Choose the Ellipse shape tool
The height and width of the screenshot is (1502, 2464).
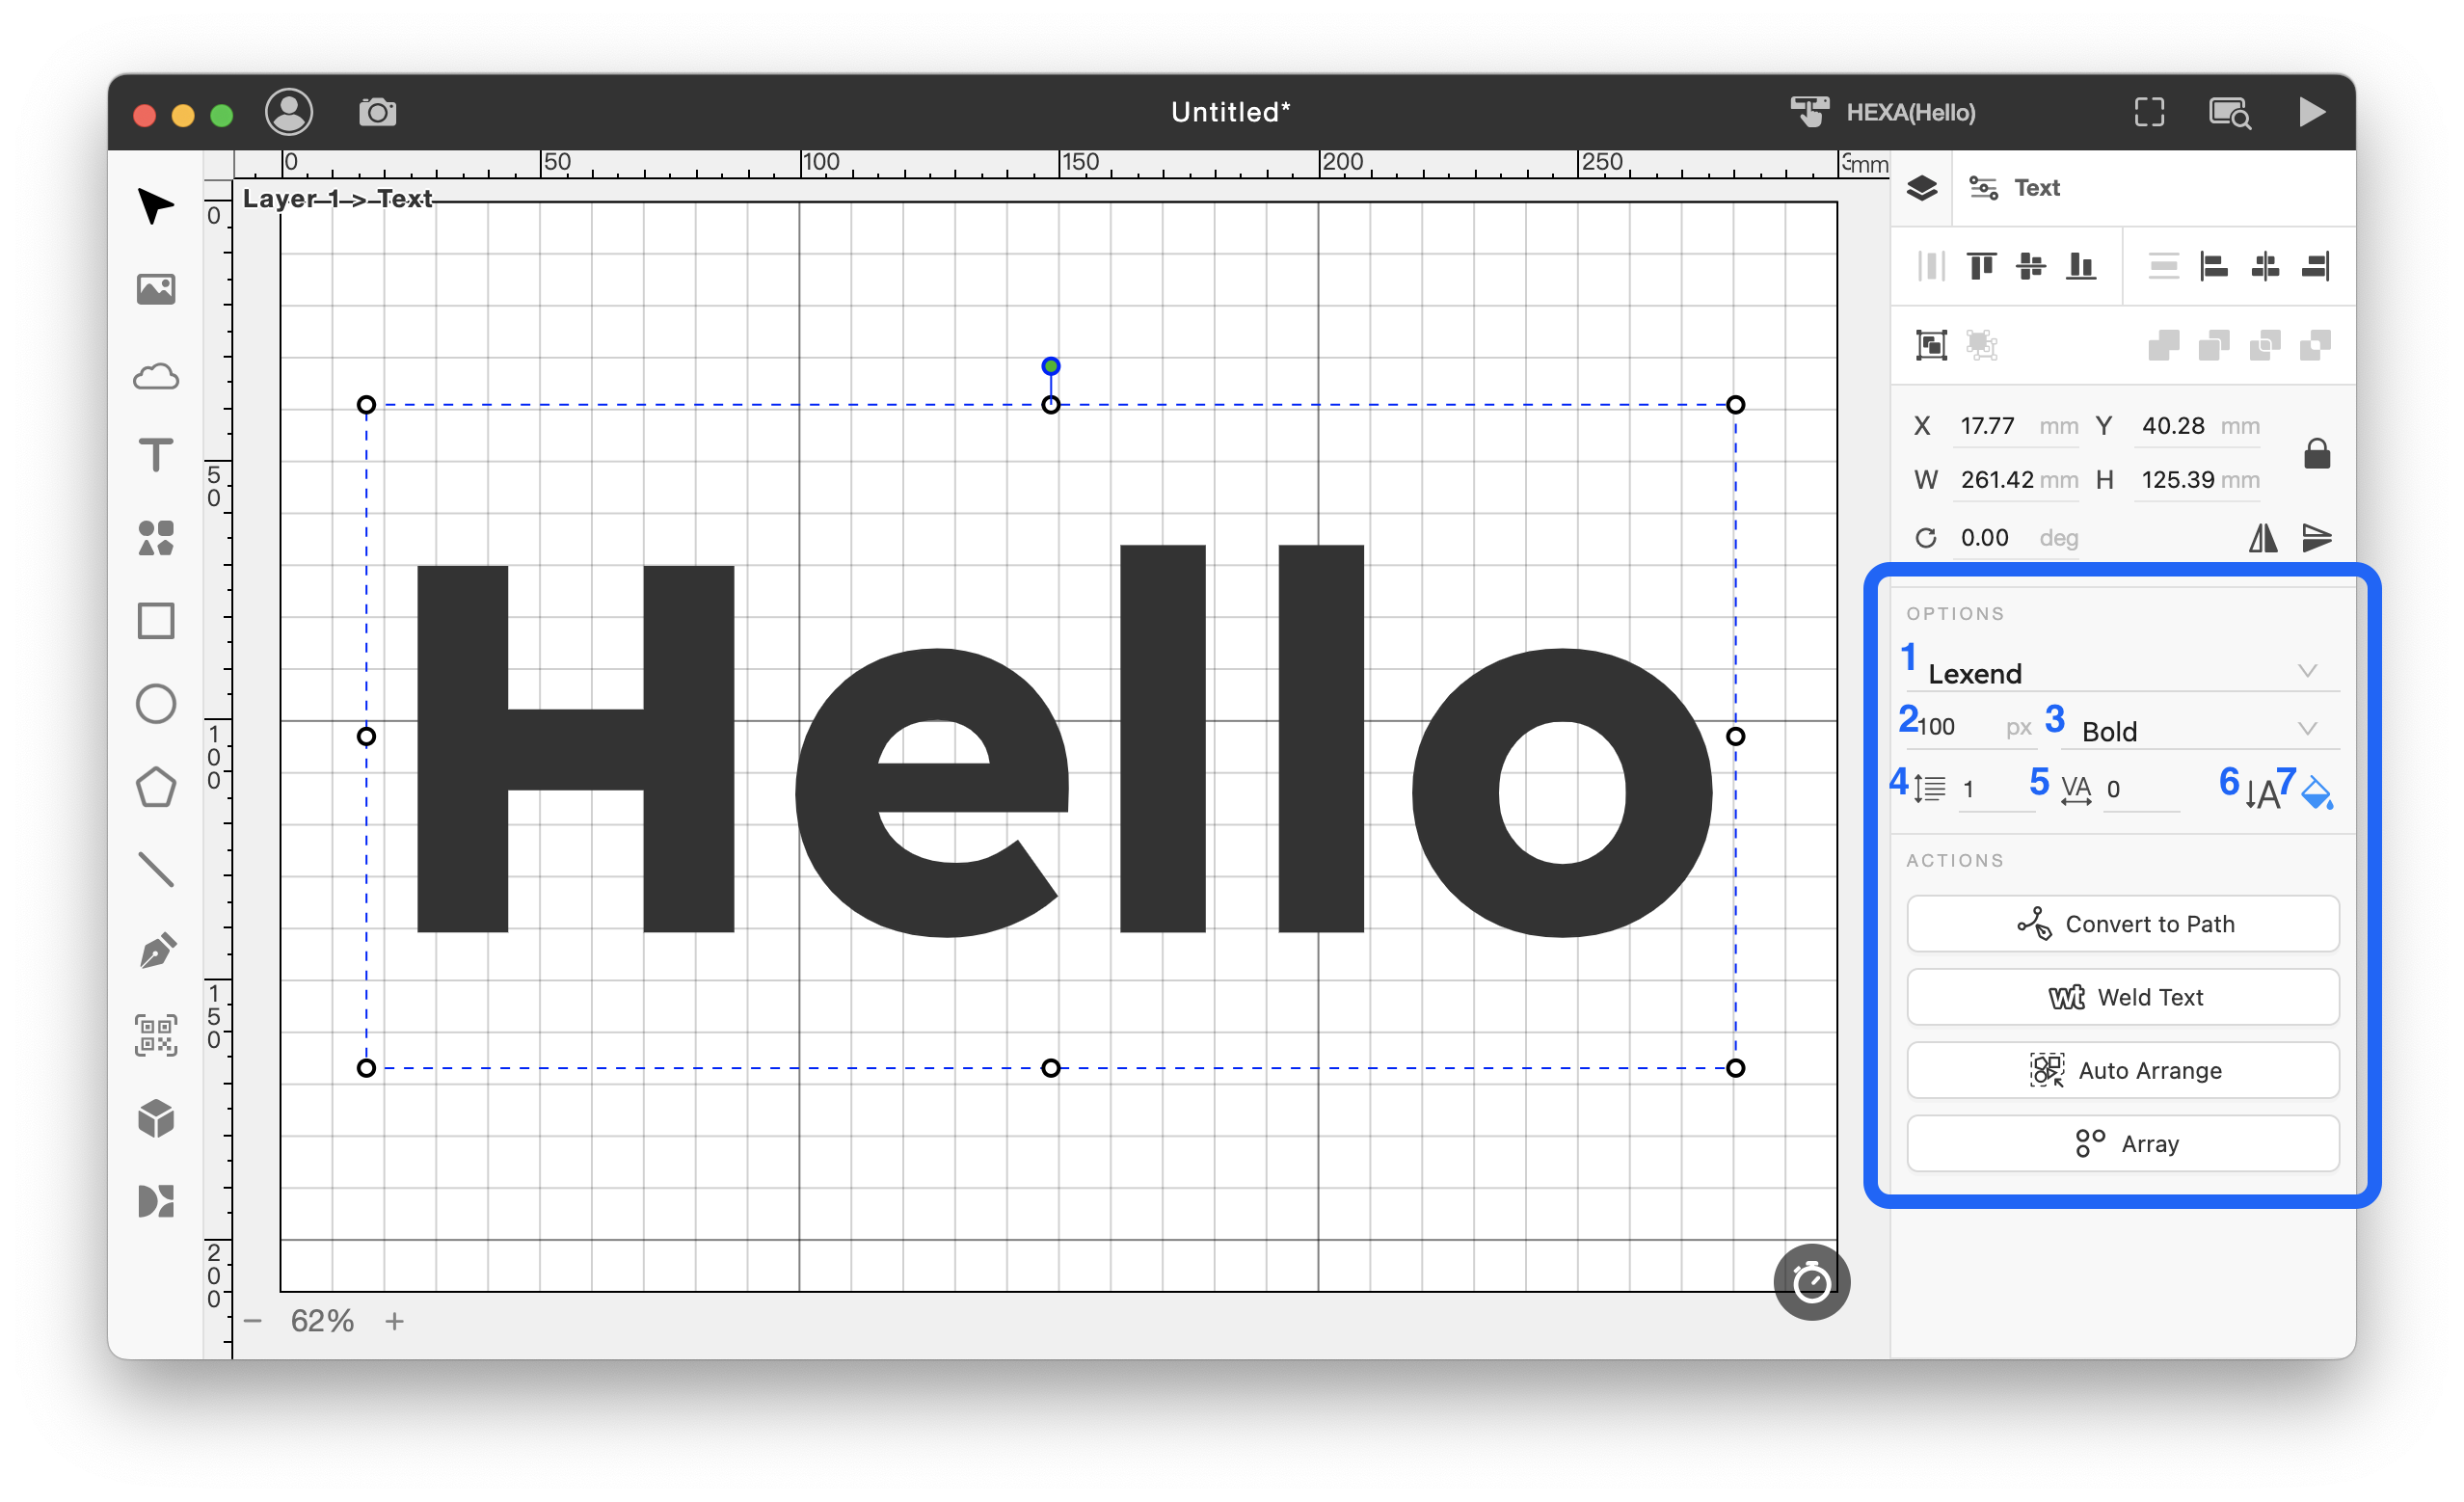click(156, 704)
